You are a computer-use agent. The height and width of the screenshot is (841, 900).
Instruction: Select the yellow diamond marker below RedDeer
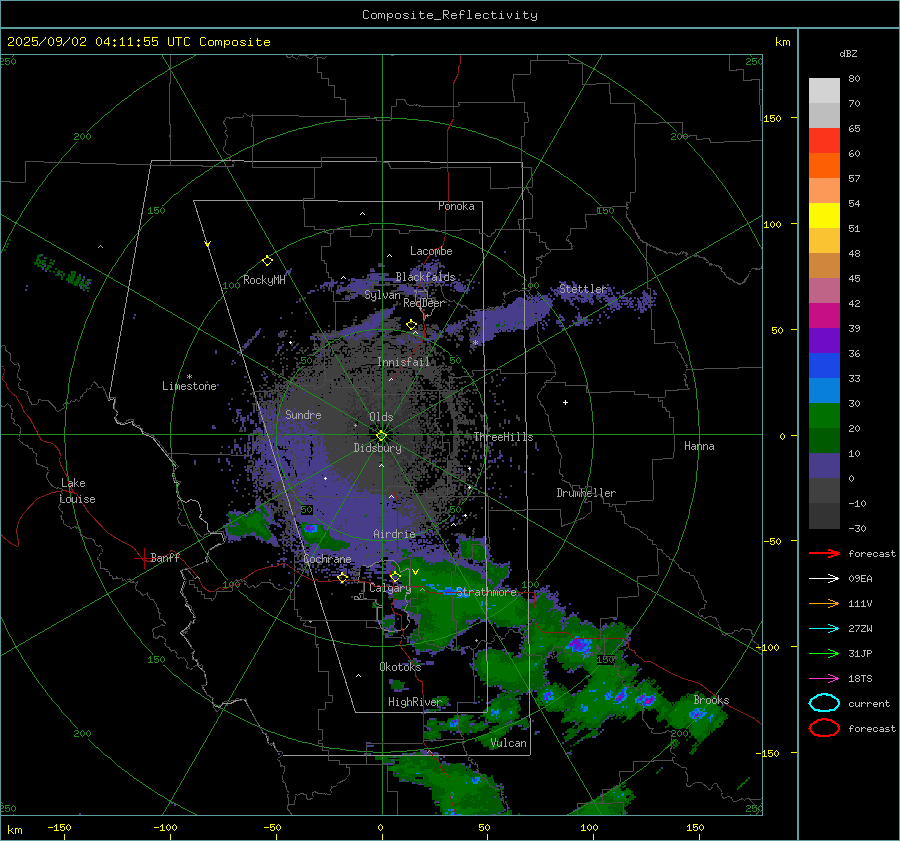(x=411, y=325)
